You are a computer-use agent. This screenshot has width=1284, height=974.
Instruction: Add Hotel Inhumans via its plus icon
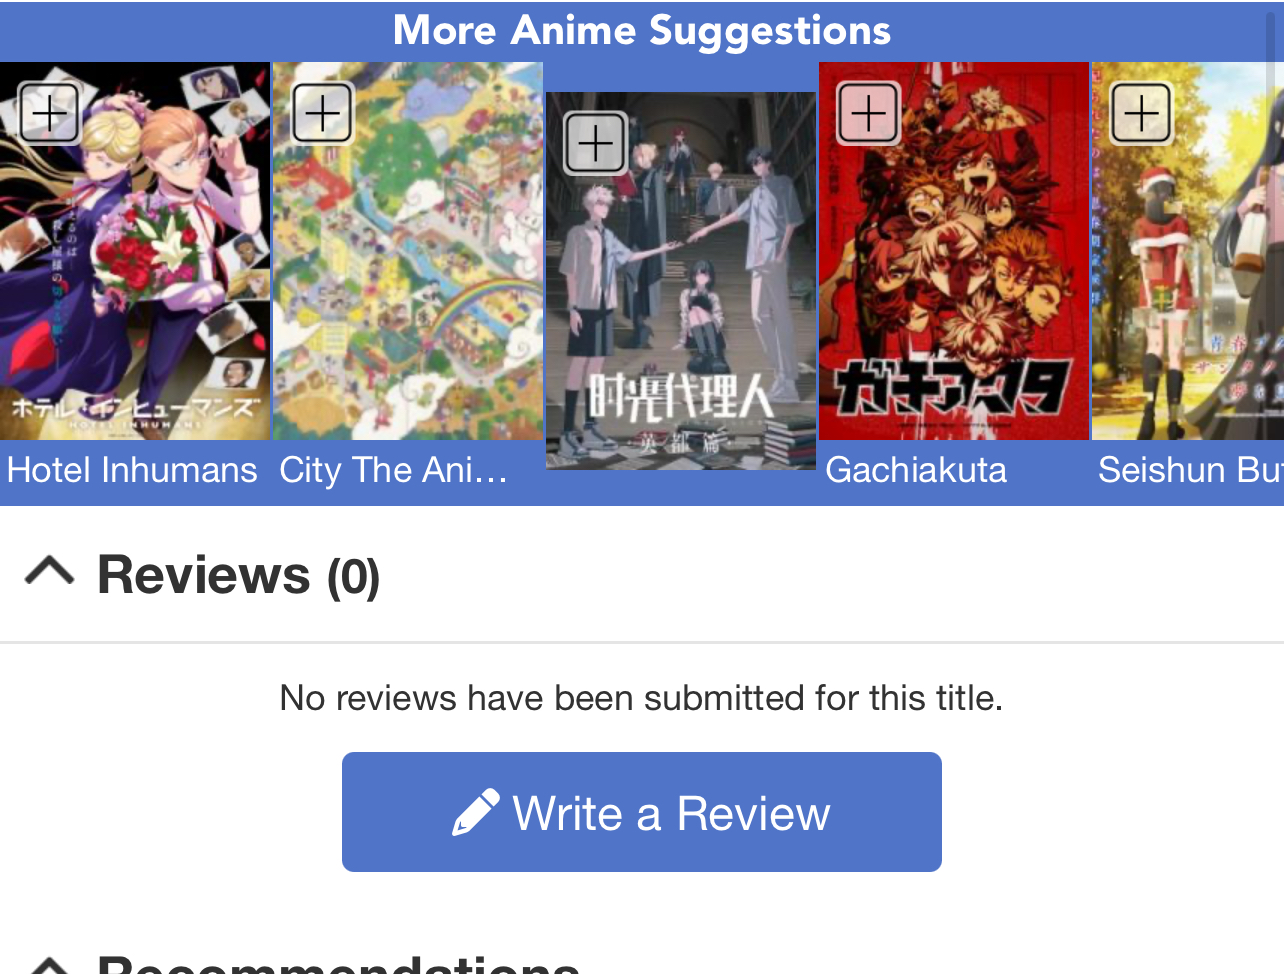pyautogui.click(x=50, y=113)
